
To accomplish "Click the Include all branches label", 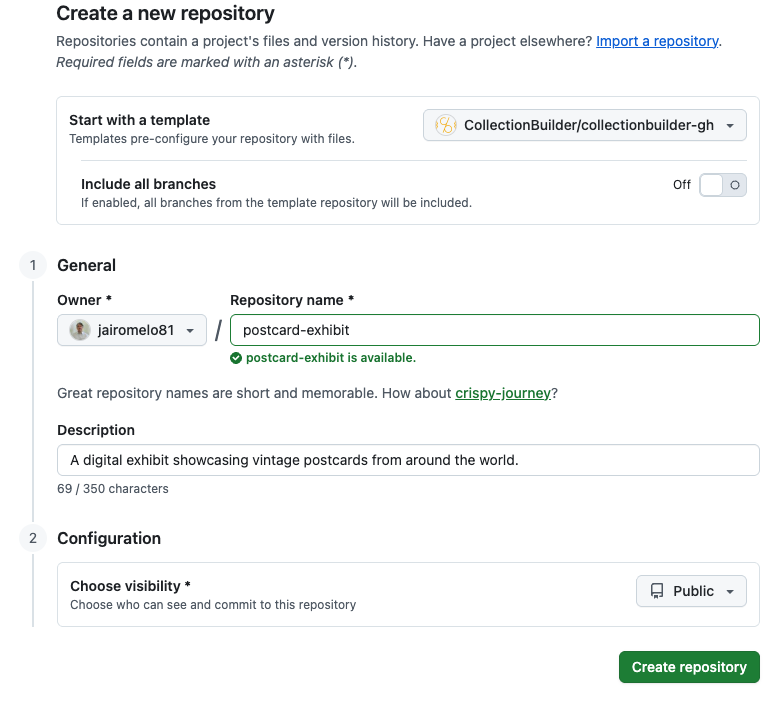I will coord(148,184).
